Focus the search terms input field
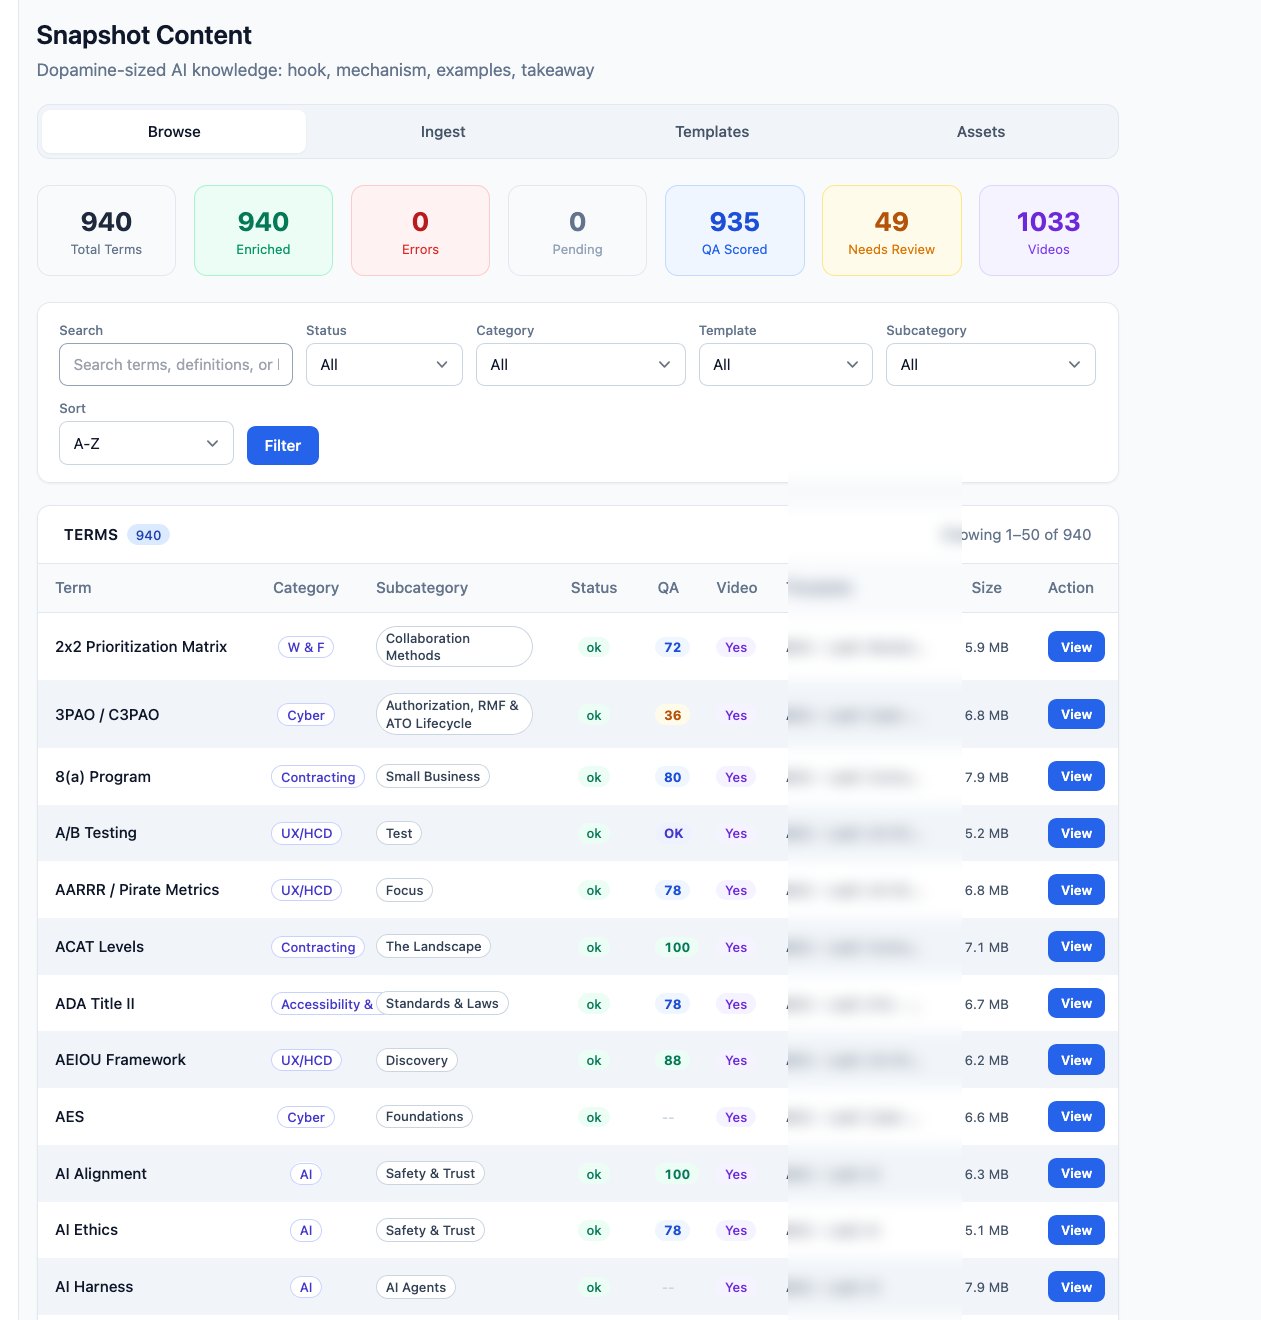Screen dimensions: 1261x1320 pos(176,365)
